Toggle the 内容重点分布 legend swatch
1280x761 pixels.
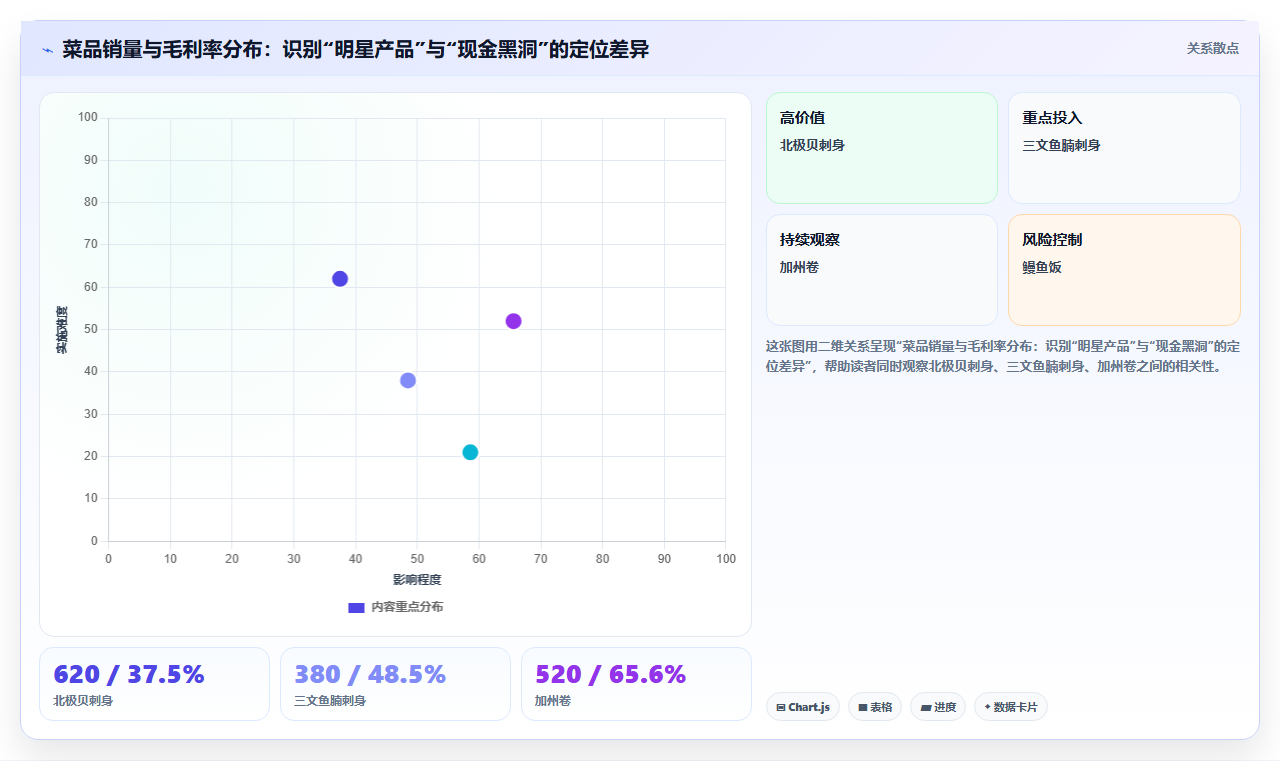pyautogui.click(x=356, y=607)
